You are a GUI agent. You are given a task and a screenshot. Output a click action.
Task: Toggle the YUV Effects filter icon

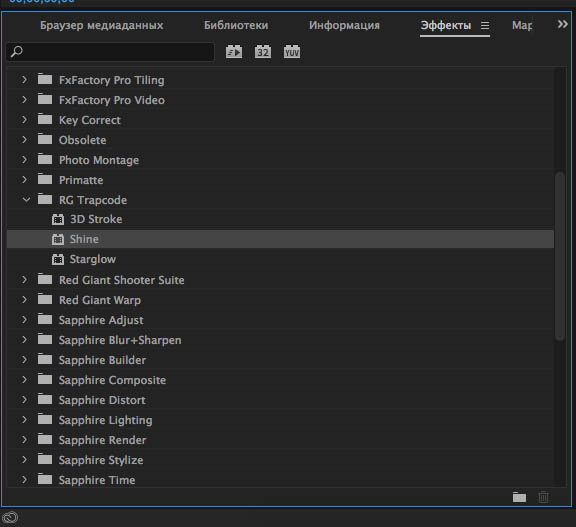[x=292, y=52]
